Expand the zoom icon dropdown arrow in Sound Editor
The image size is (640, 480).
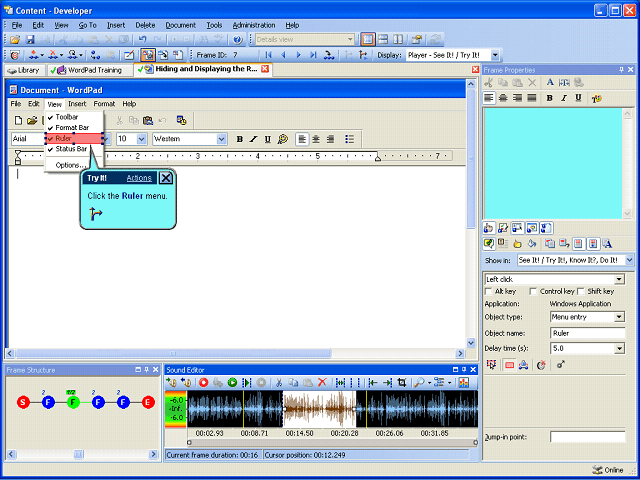pos(429,383)
